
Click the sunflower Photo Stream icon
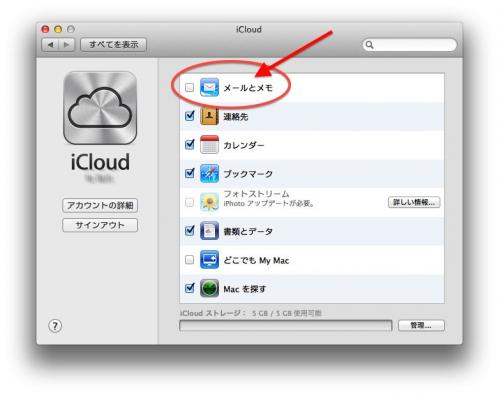pyautogui.click(x=209, y=202)
